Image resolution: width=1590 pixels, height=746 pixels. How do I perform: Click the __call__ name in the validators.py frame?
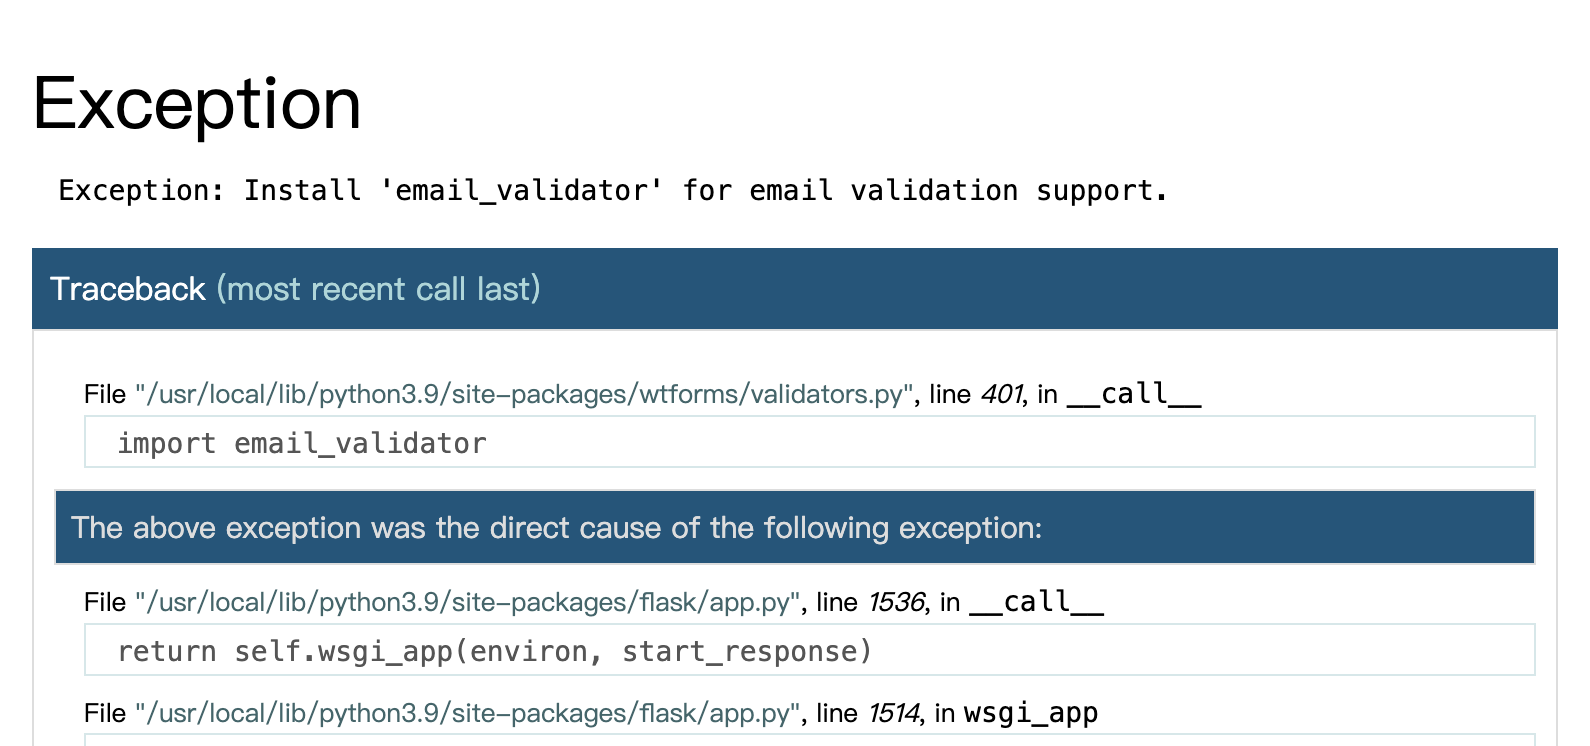click(1134, 394)
